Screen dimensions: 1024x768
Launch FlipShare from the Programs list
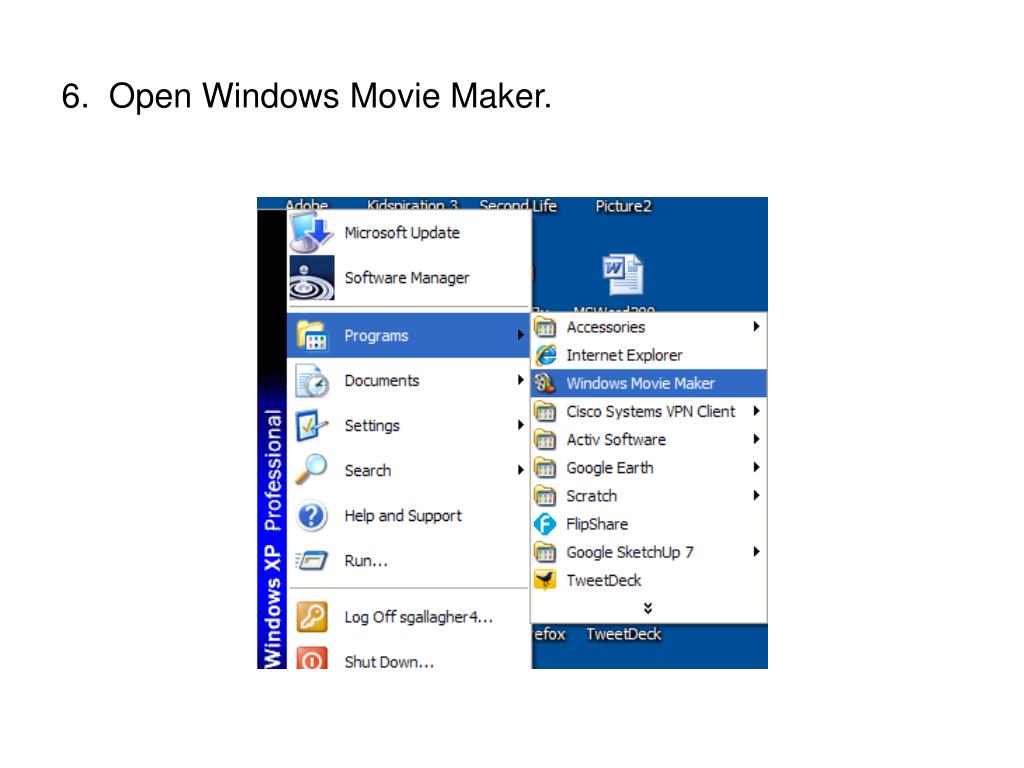click(x=648, y=524)
